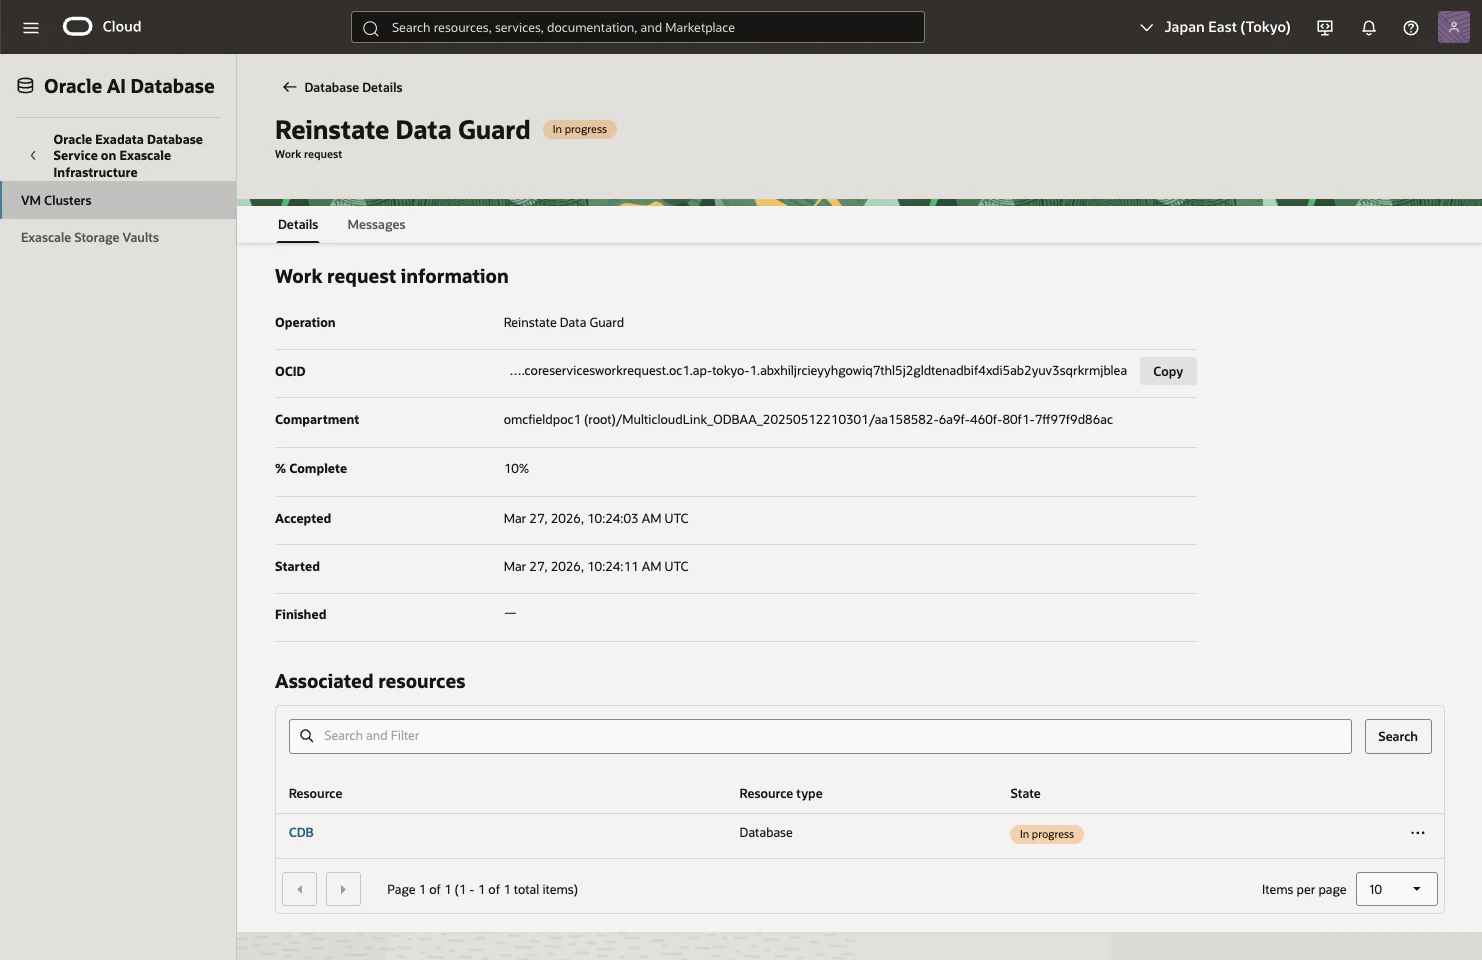The height and width of the screenshot is (960, 1482).
Task: Open the CDB resource link
Action: [x=301, y=832]
